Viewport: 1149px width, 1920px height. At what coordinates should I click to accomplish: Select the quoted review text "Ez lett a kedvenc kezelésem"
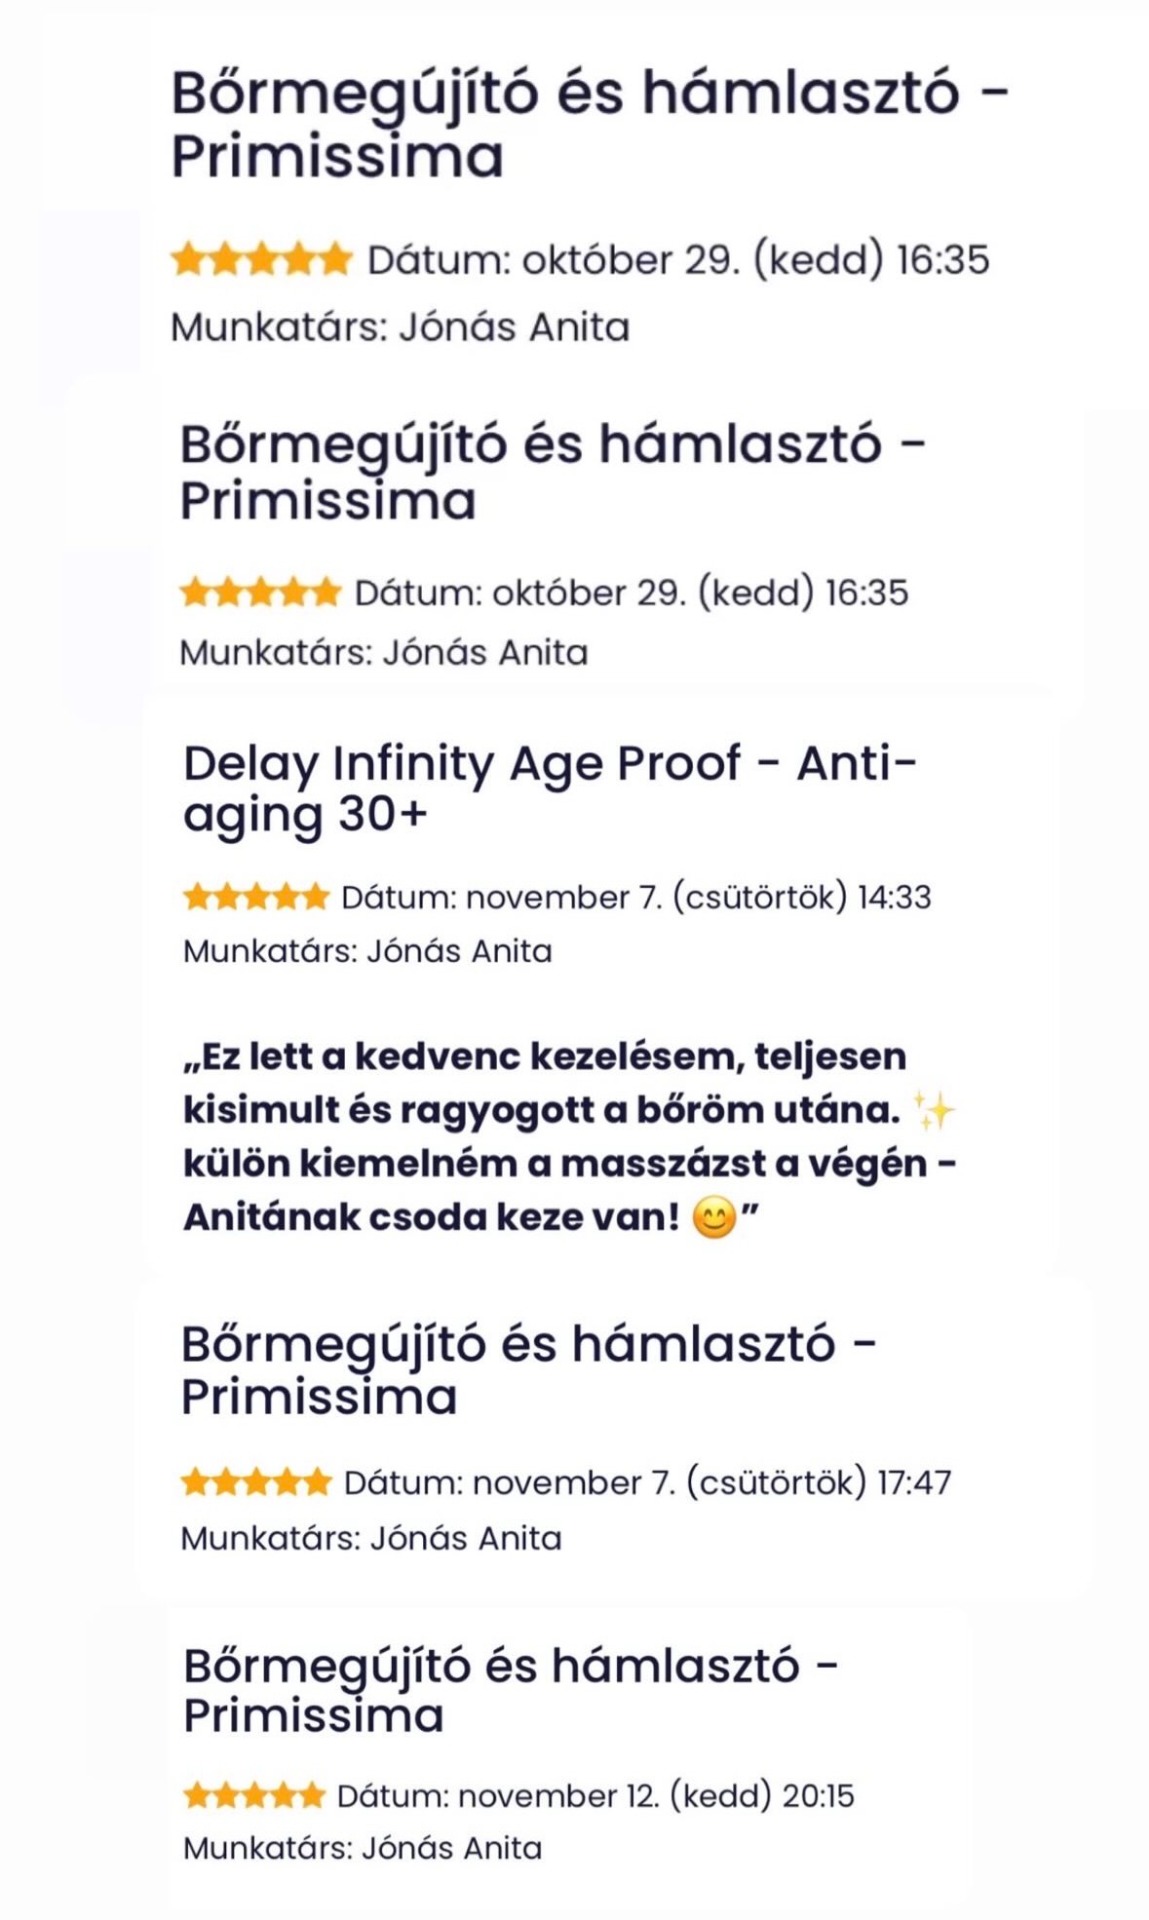(x=569, y=1137)
